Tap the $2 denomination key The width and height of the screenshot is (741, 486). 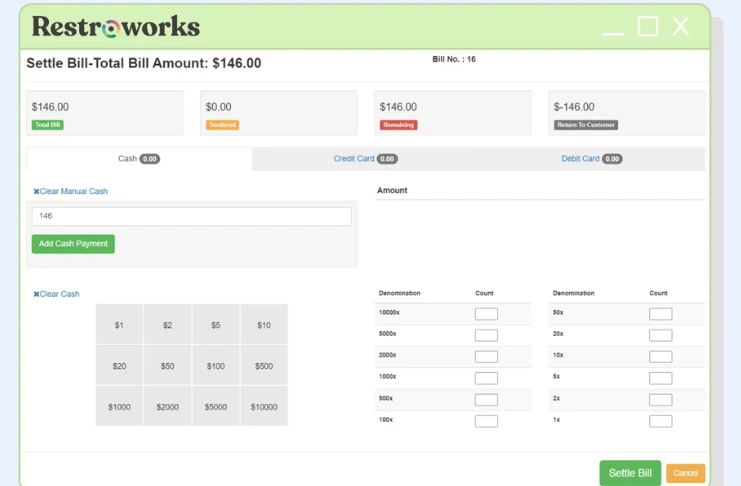click(168, 325)
